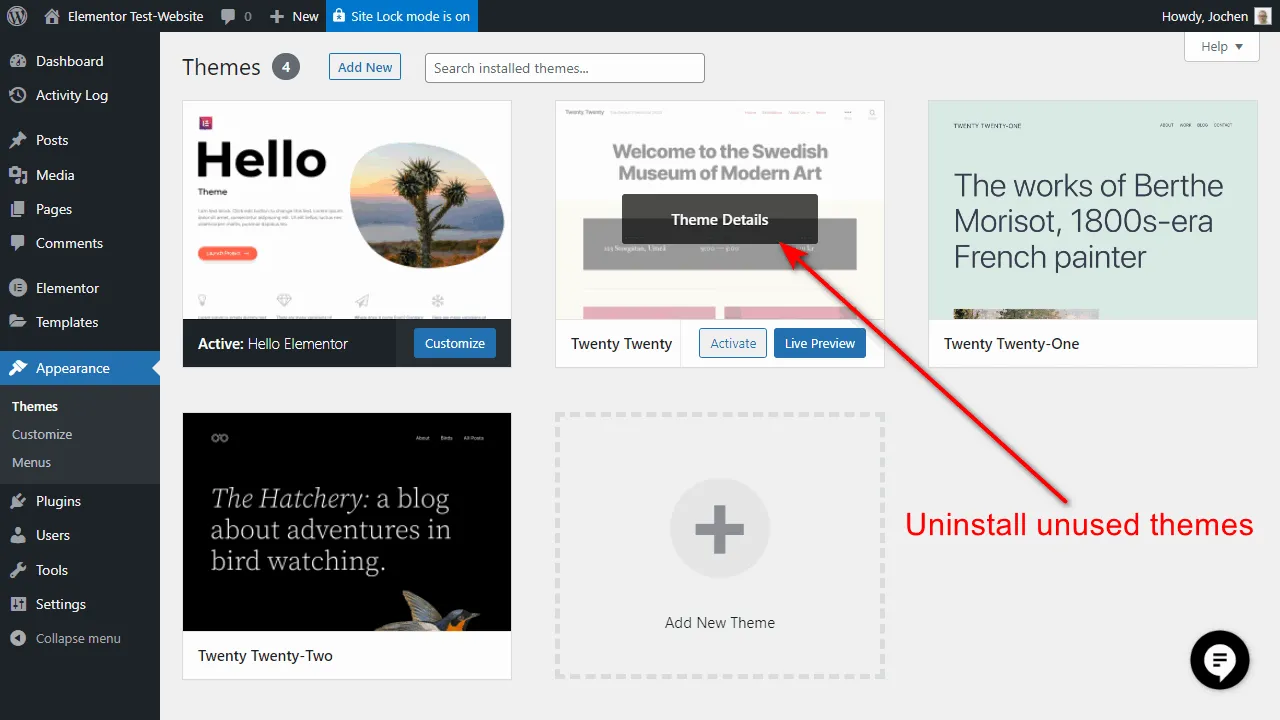This screenshot has height=720, width=1280.
Task: Go to Posts in the sidebar
Action: 80,140
